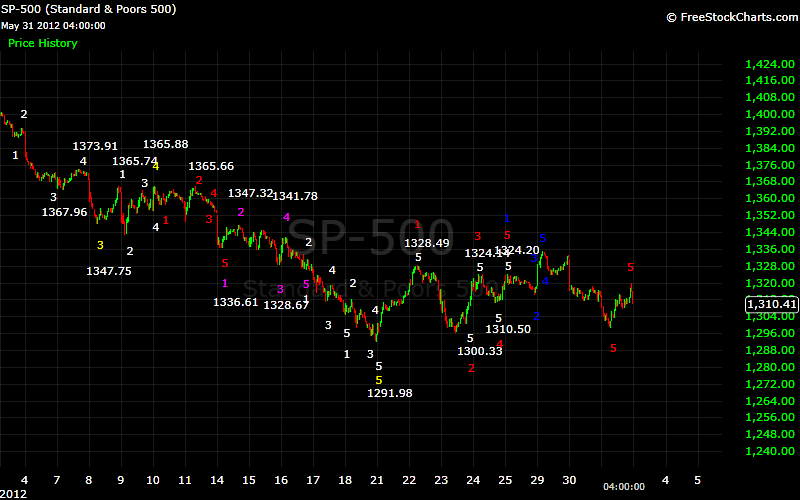Click the yellow wave label 5

(379, 380)
